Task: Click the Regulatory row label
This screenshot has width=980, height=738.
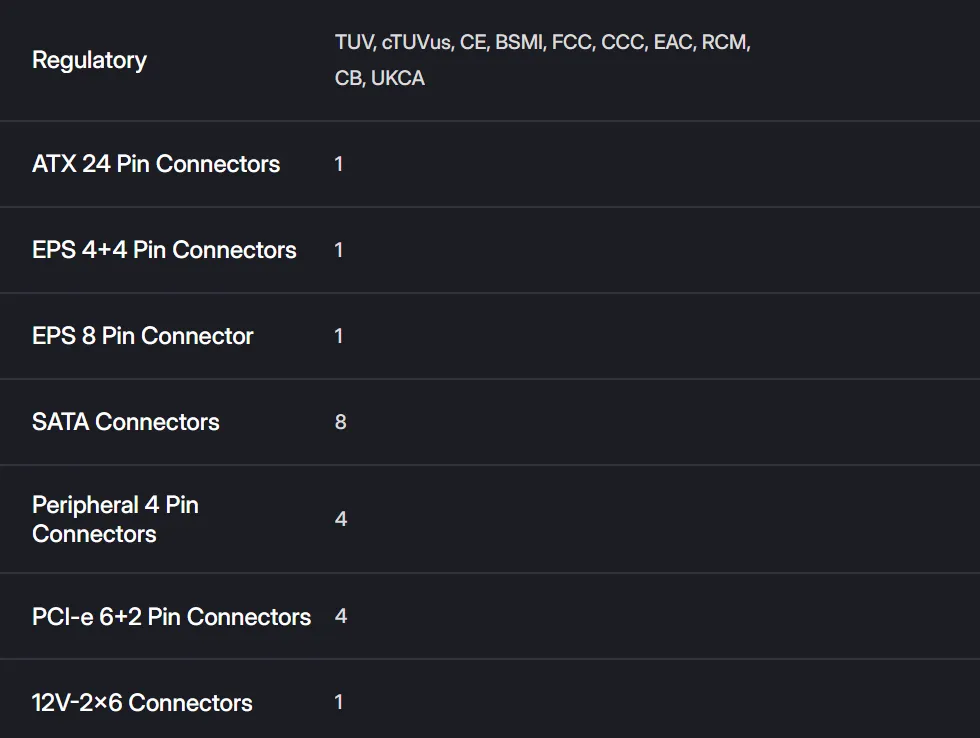Action: click(x=89, y=60)
